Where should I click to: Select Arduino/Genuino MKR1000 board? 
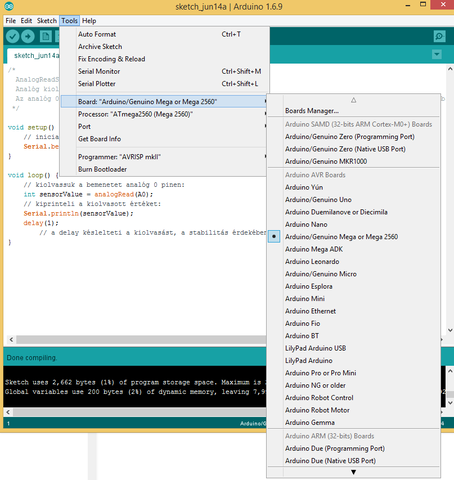coord(354,161)
